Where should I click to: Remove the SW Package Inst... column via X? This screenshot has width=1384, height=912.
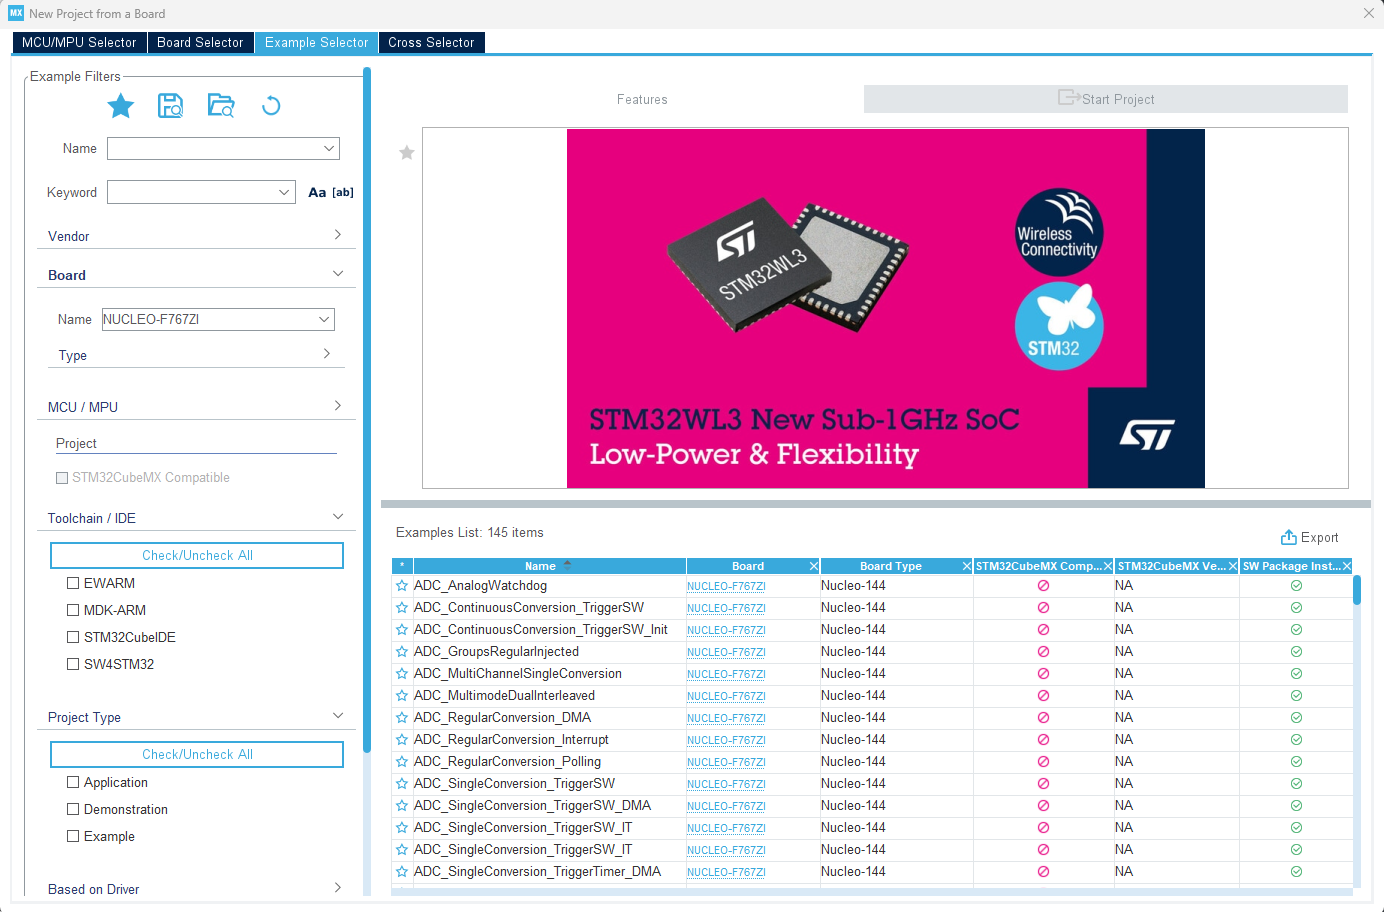coord(1346,566)
